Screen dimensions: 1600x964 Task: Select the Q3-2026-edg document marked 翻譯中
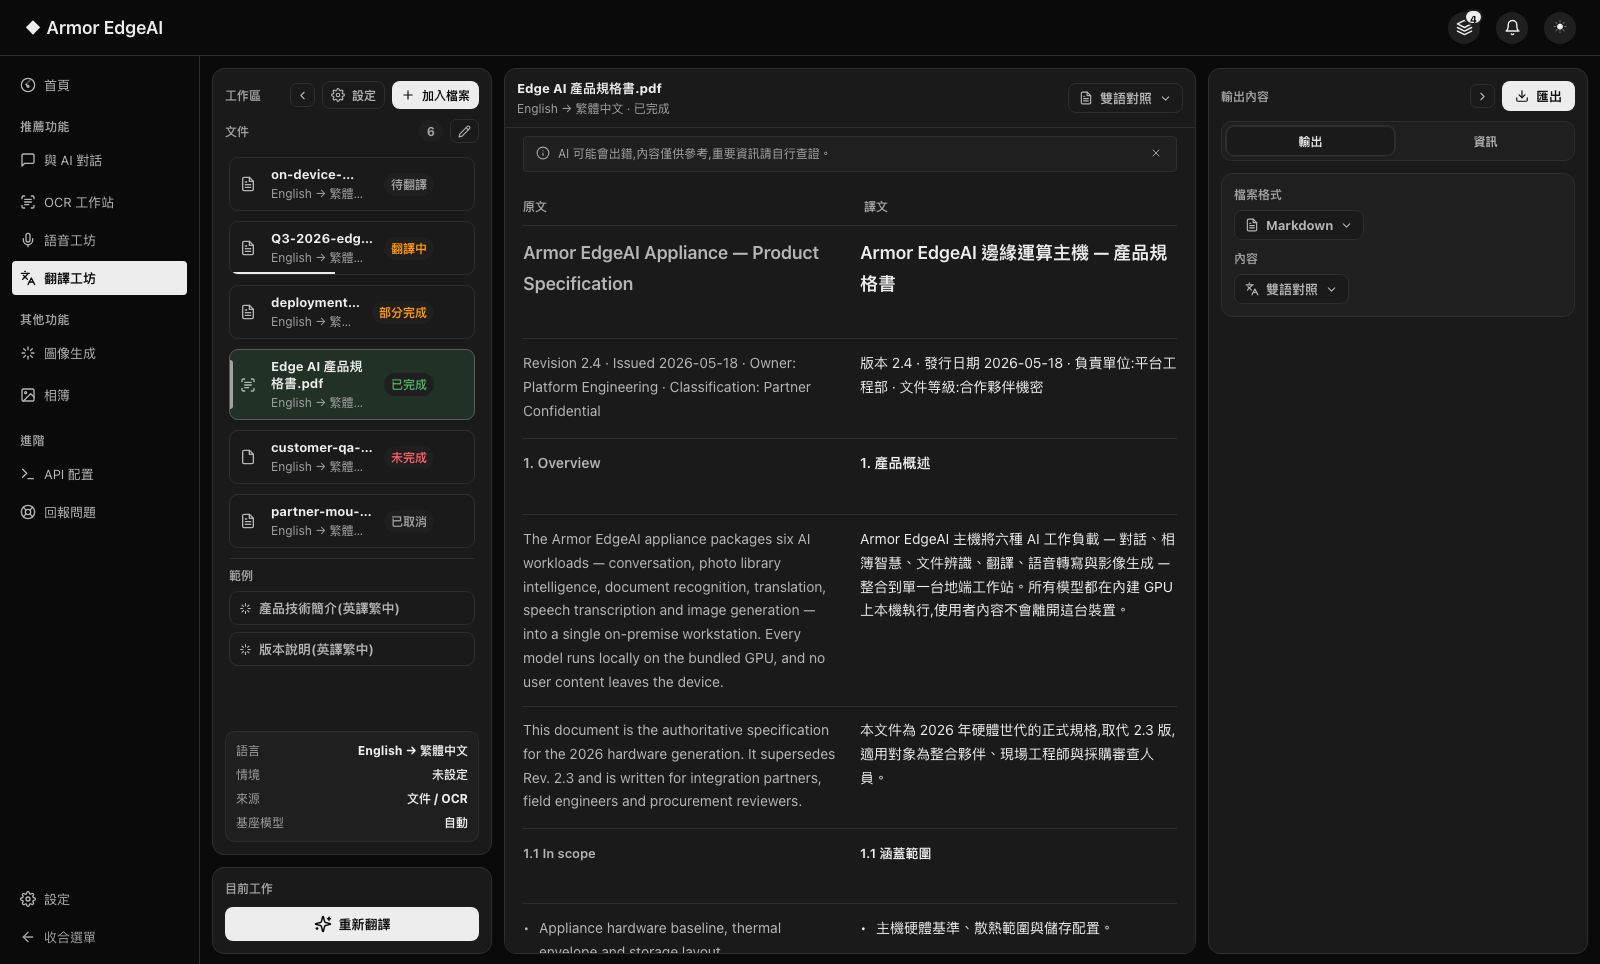click(x=352, y=248)
